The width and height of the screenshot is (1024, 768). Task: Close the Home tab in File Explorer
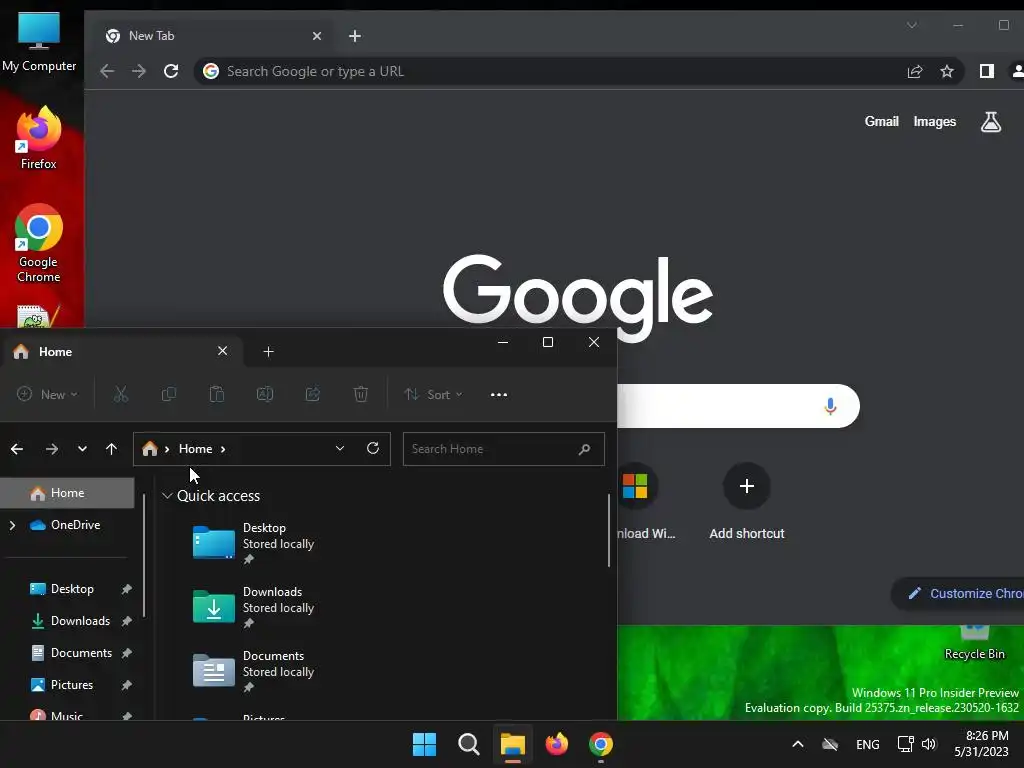[223, 351]
